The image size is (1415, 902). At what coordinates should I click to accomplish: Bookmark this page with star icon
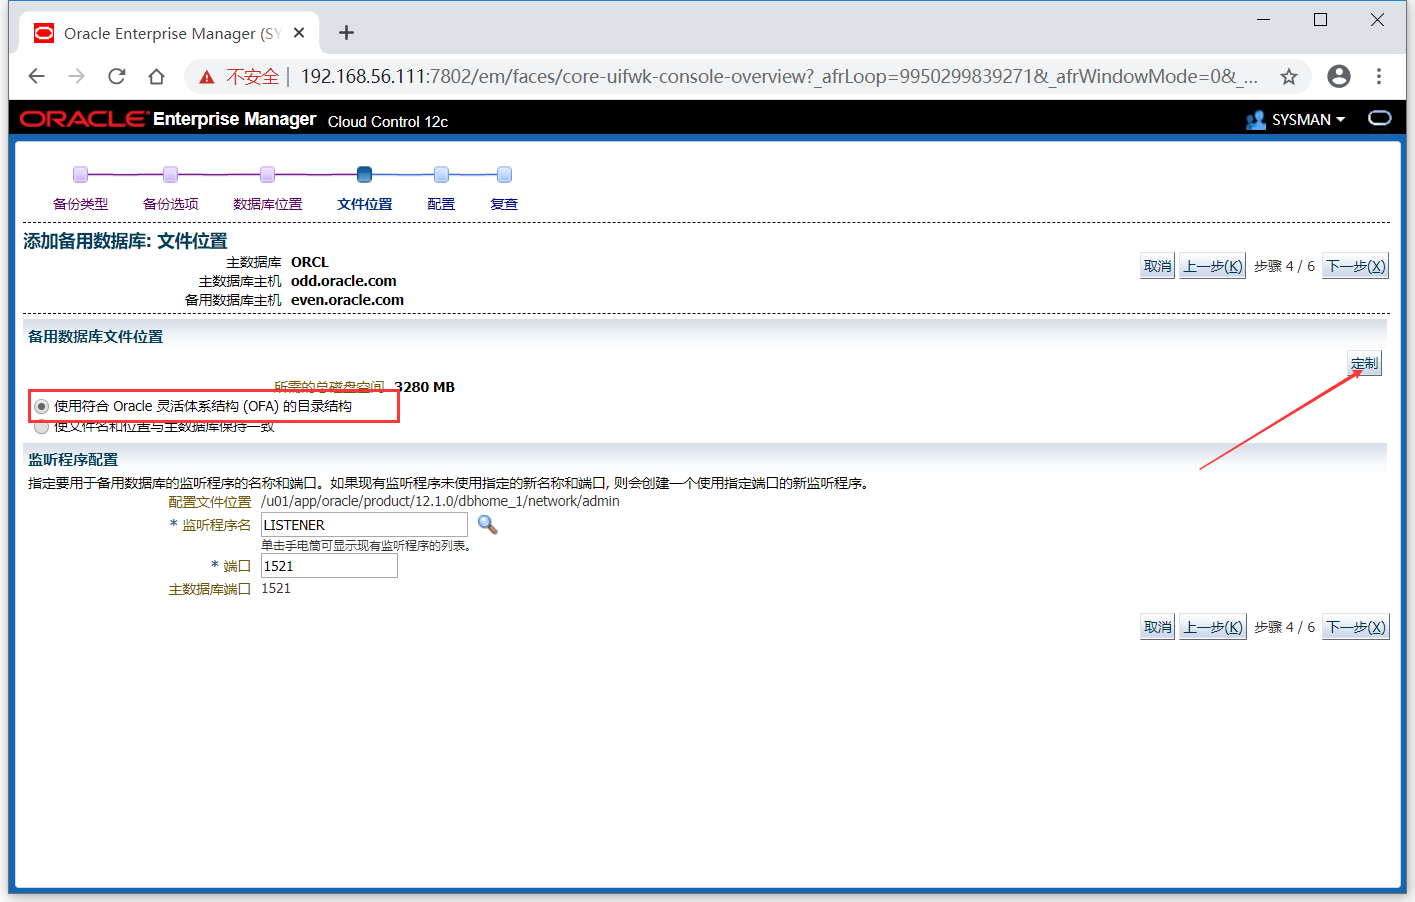(x=1289, y=76)
